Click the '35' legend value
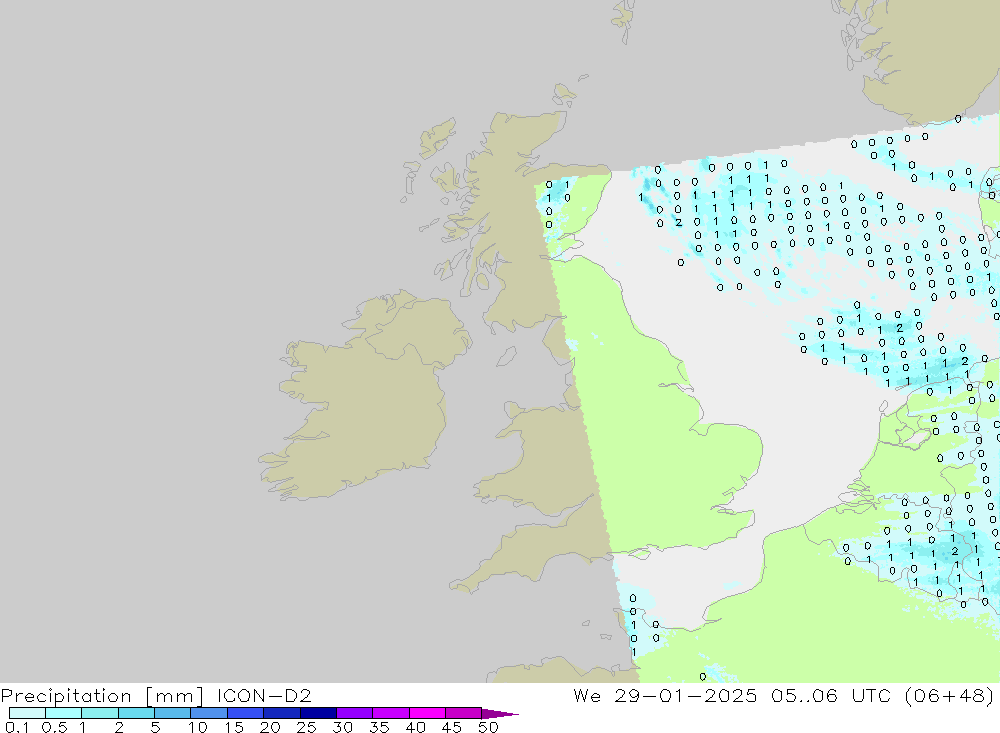The image size is (1000, 733). pos(379,727)
